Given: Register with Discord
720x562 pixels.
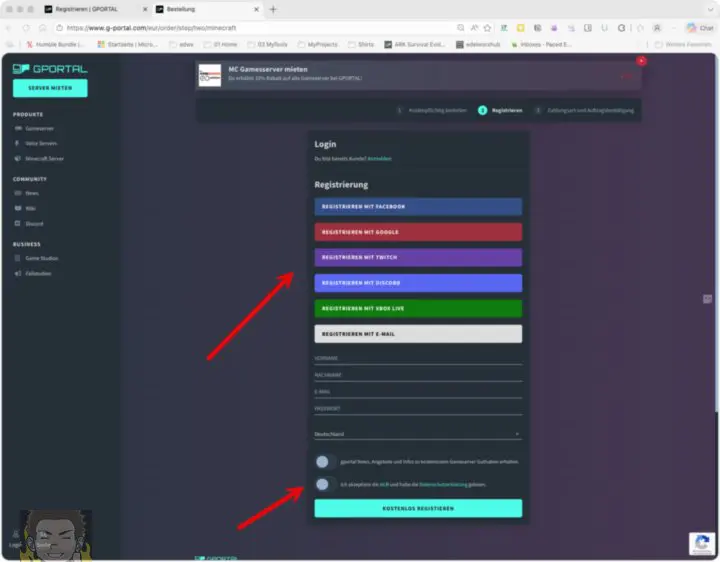Looking at the screenshot, I should (418, 283).
